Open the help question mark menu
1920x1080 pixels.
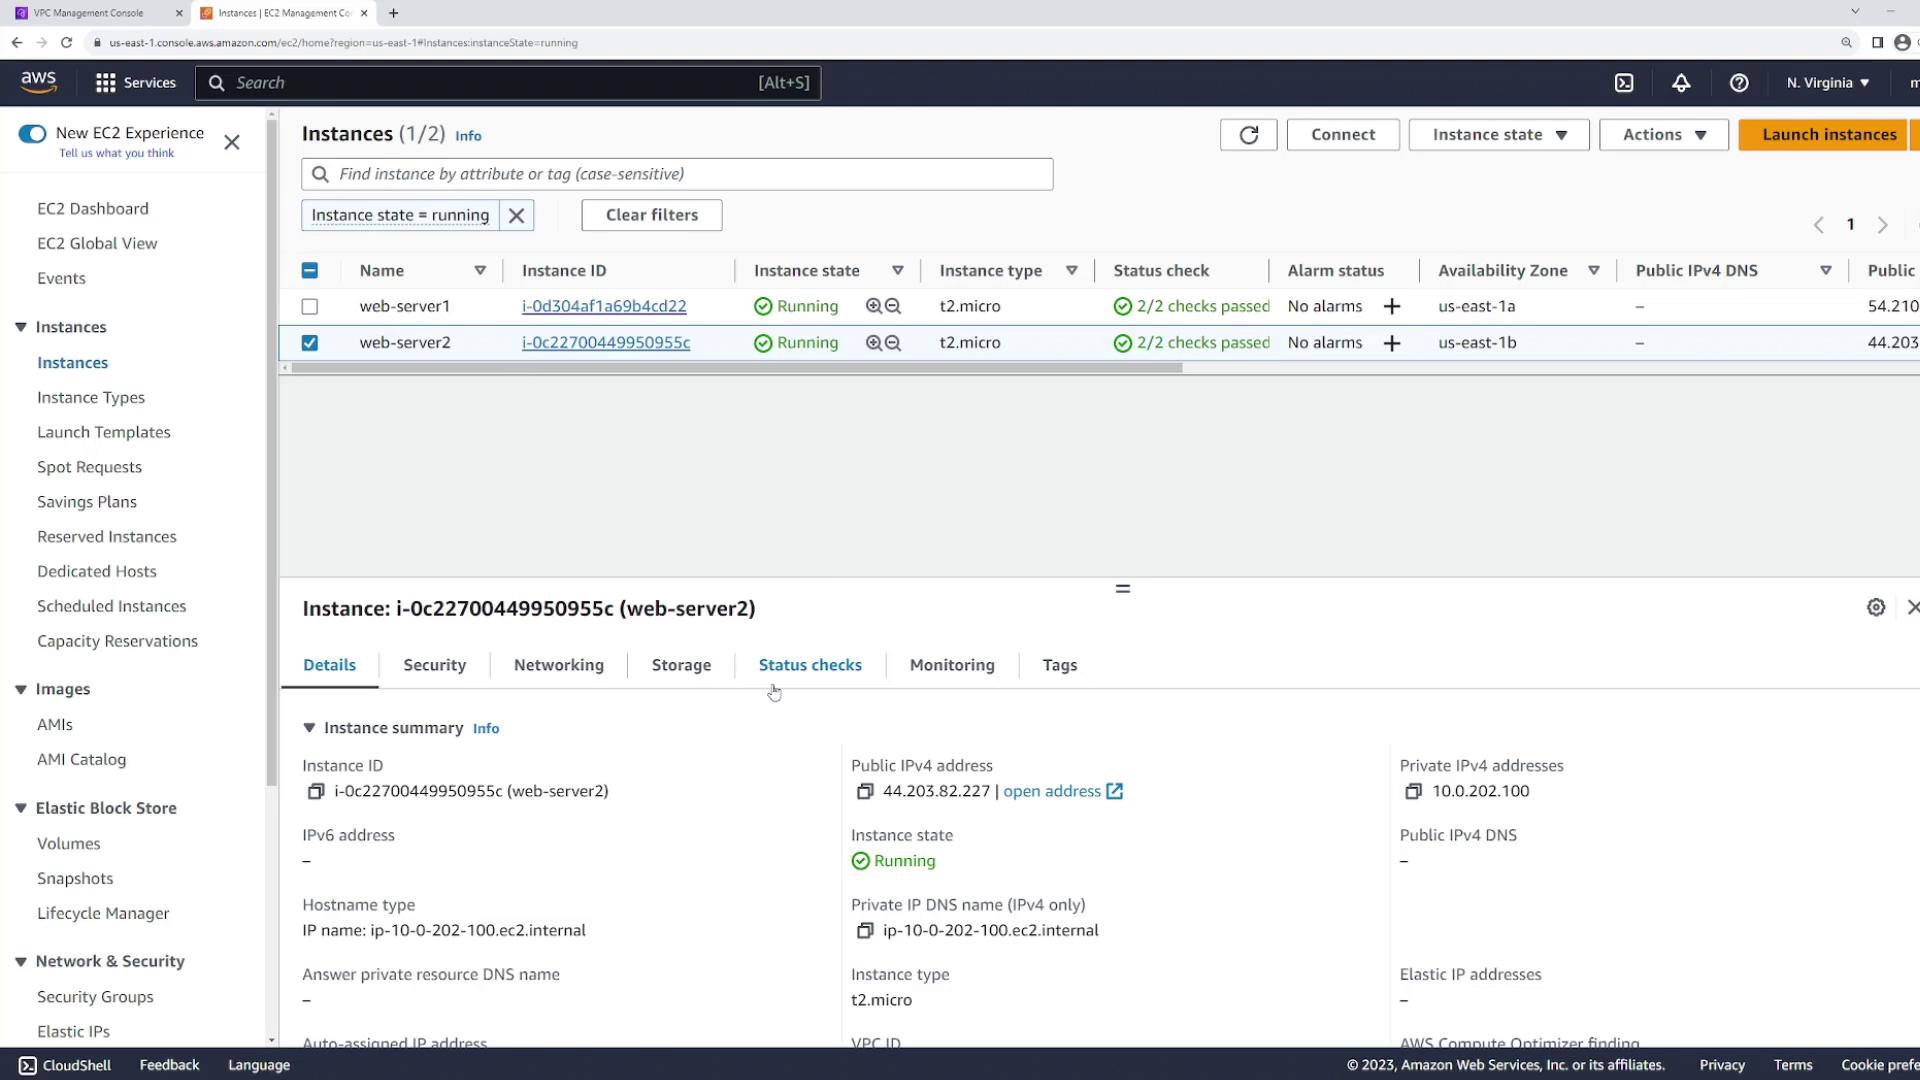1739,83
